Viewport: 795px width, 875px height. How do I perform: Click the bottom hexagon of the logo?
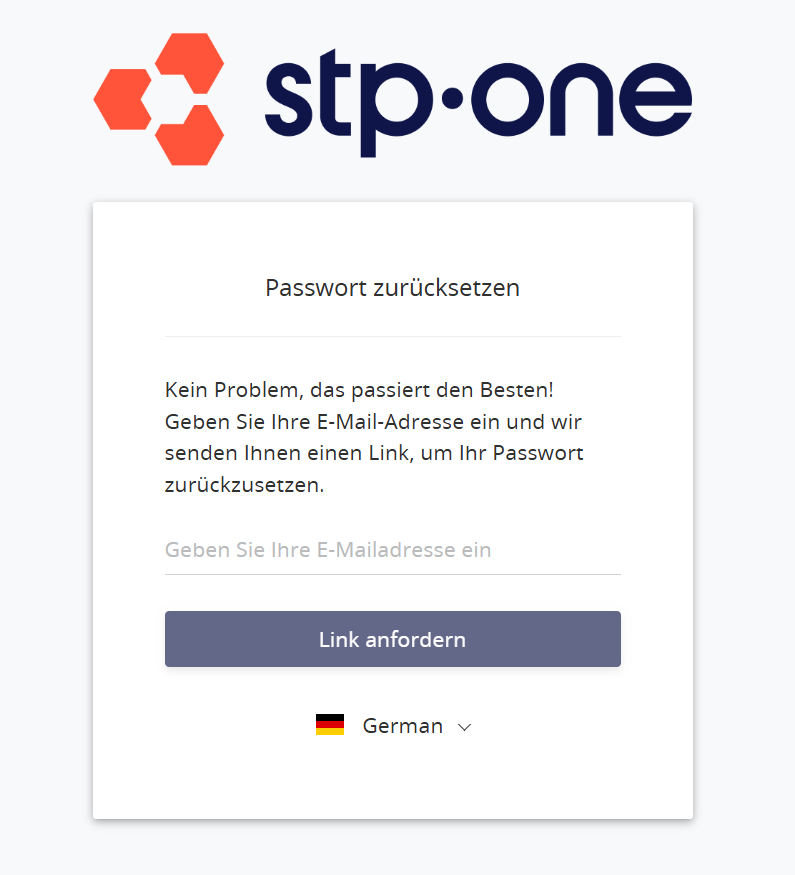(x=190, y=136)
